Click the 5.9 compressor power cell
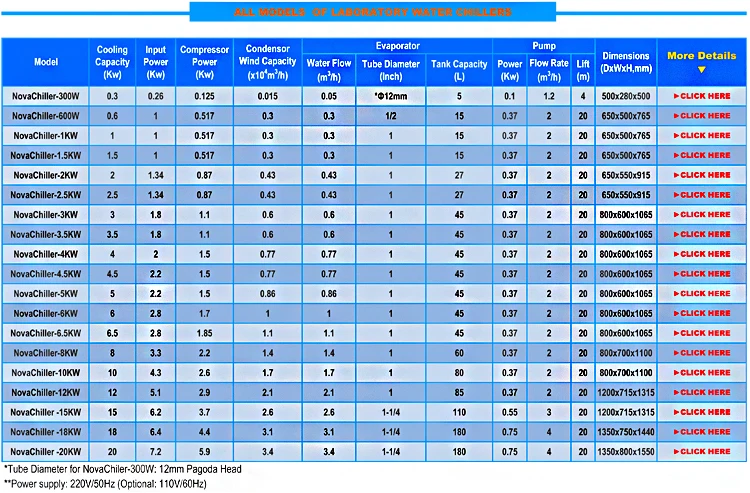The height and width of the screenshot is (493, 750). coord(204,451)
